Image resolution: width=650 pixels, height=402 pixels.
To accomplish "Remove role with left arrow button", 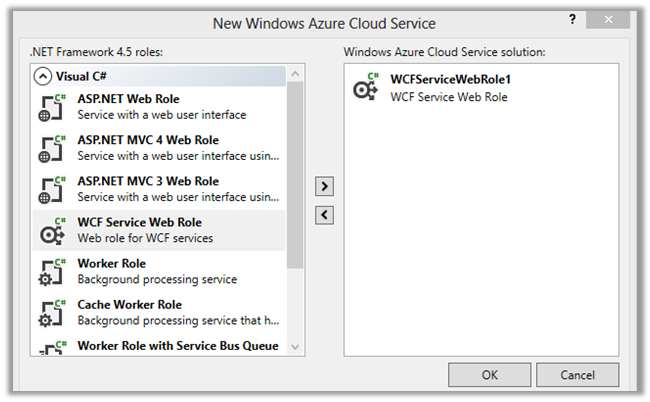I will pyautogui.click(x=324, y=215).
